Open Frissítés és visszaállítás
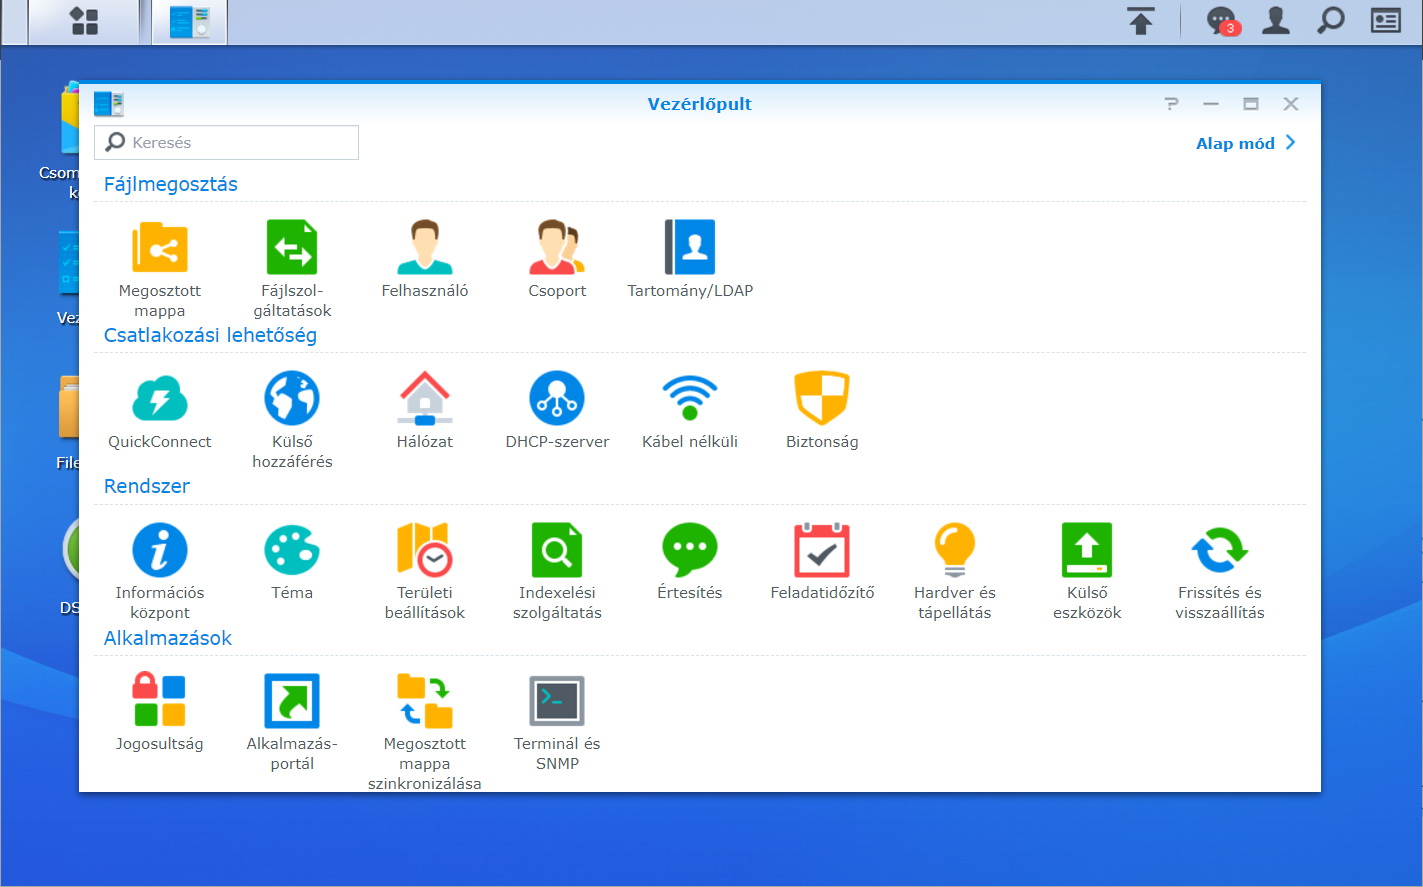 (1219, 550)
